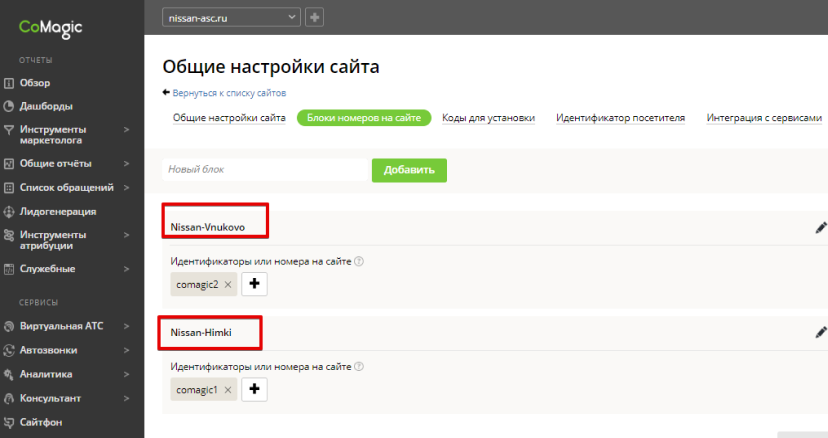828x438 pixels.
Task: Click the Обзор sidebar icon
Action: click(8, 83)
